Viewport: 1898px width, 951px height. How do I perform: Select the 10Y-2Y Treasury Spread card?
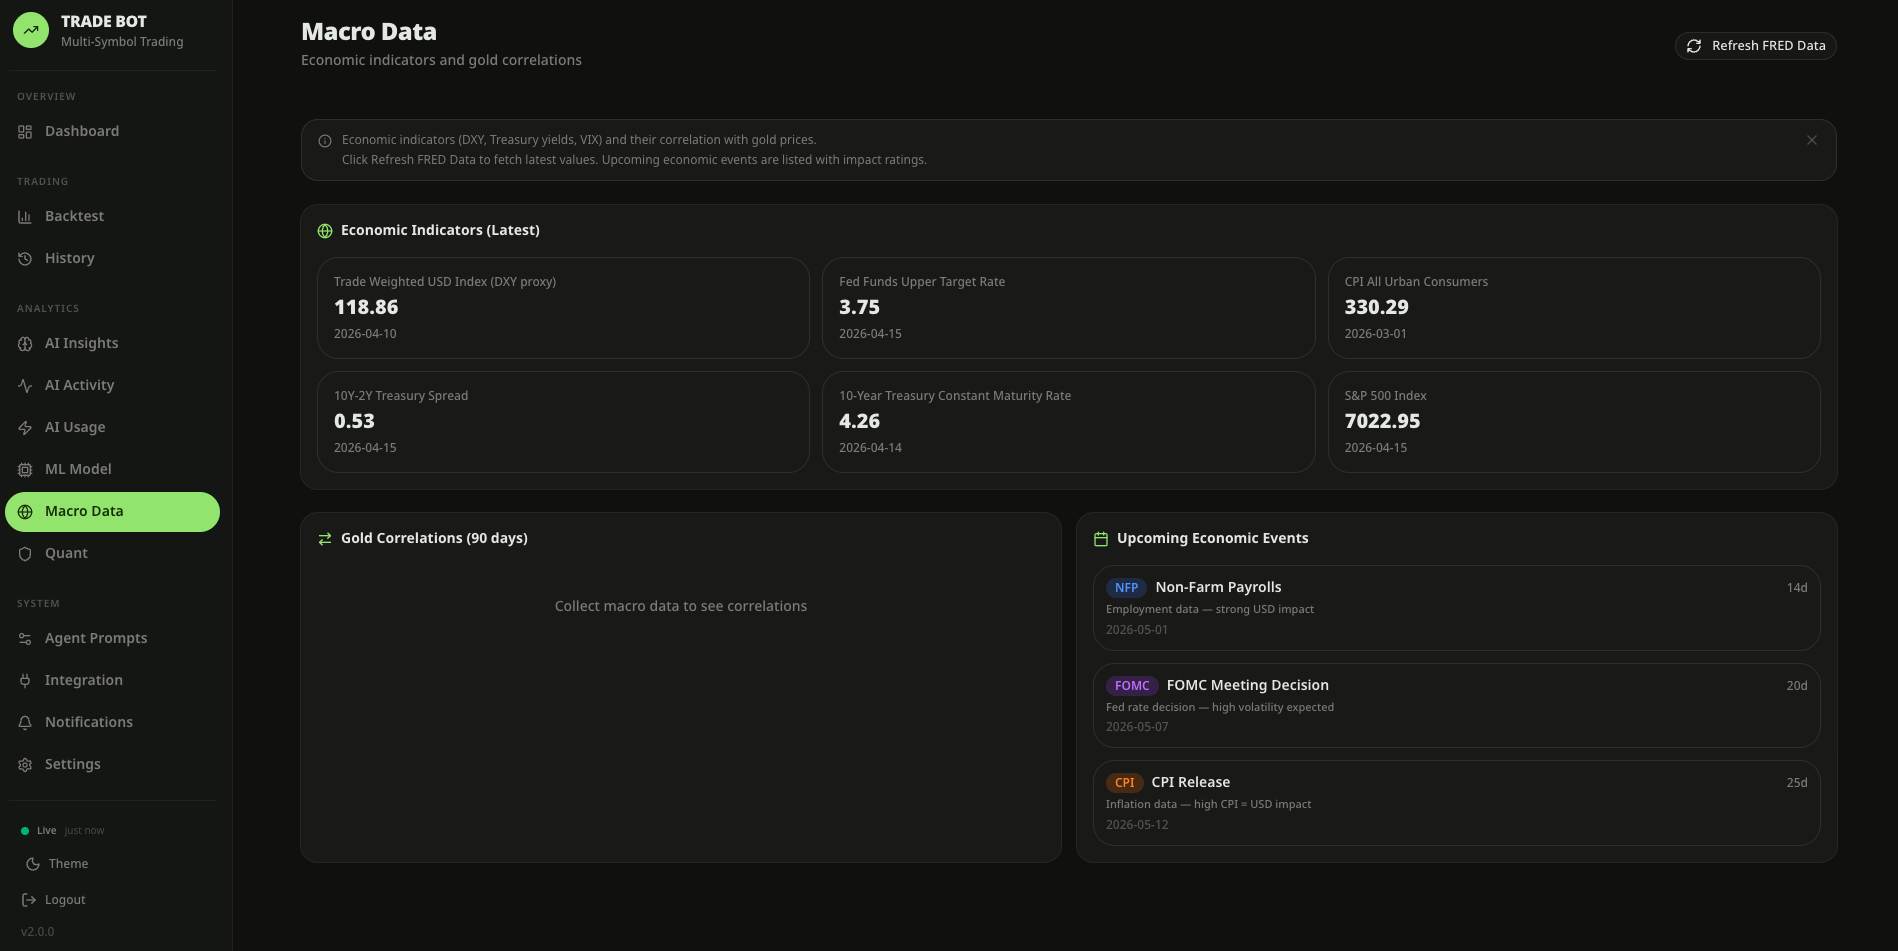(563, 422)
